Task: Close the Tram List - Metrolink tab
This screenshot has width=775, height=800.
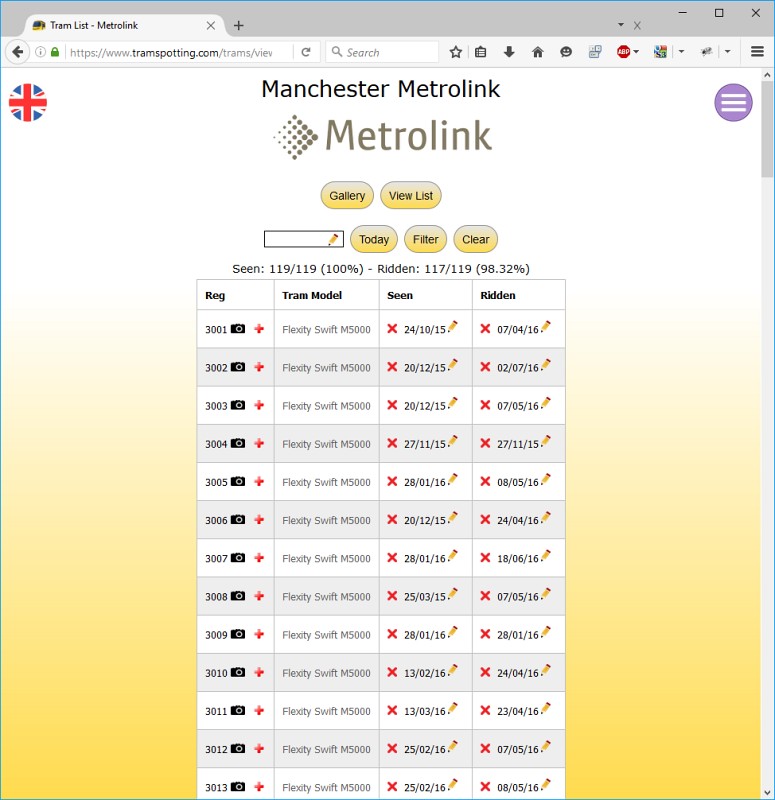Action: pos(211,26)
